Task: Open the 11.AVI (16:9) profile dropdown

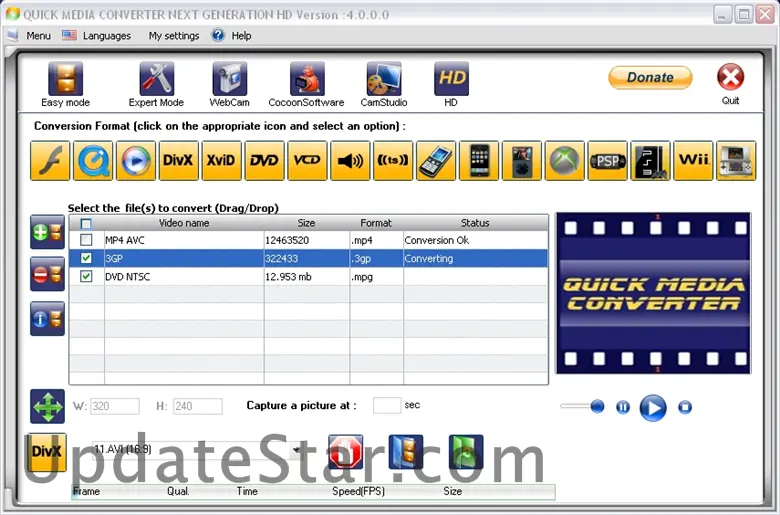Action: point(296,450)
